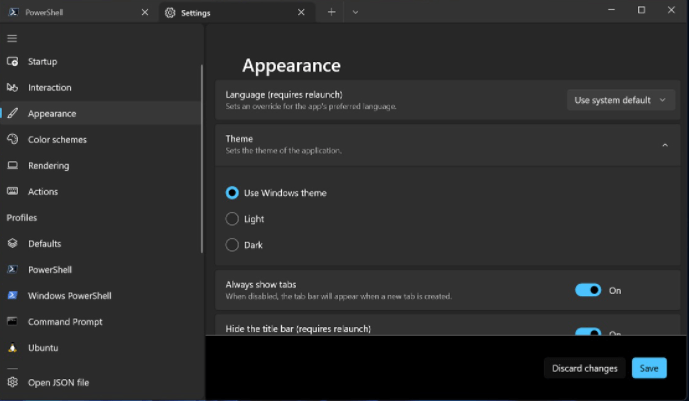Click the Settings tab gear icon
Image resolution: width=691 pixels, height=401 pixels.
click(x=170, y=13)
